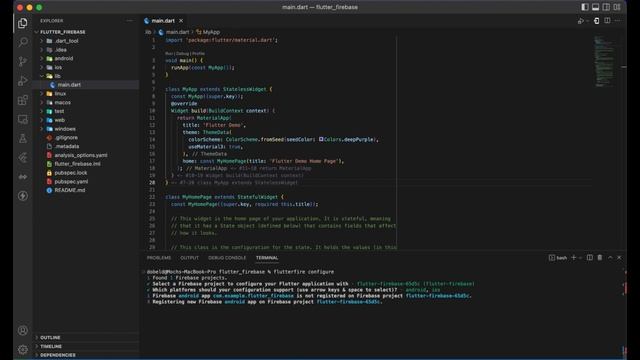Screen dimensions: 640x360
Task: Switch to the DEBUG CONSOLE tab
Action: pos(227,258)
